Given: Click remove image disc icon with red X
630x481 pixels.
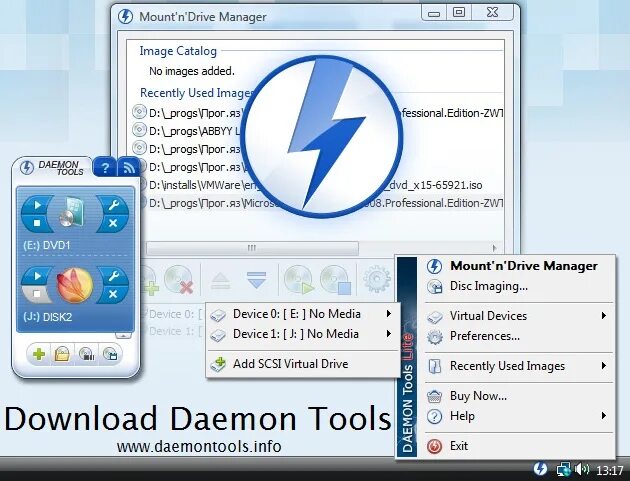Looking at the screenshot, I should coord(179,280).
